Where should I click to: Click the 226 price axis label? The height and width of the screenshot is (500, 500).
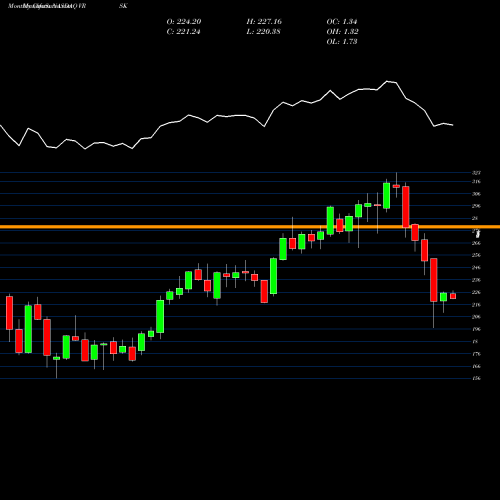476,292
